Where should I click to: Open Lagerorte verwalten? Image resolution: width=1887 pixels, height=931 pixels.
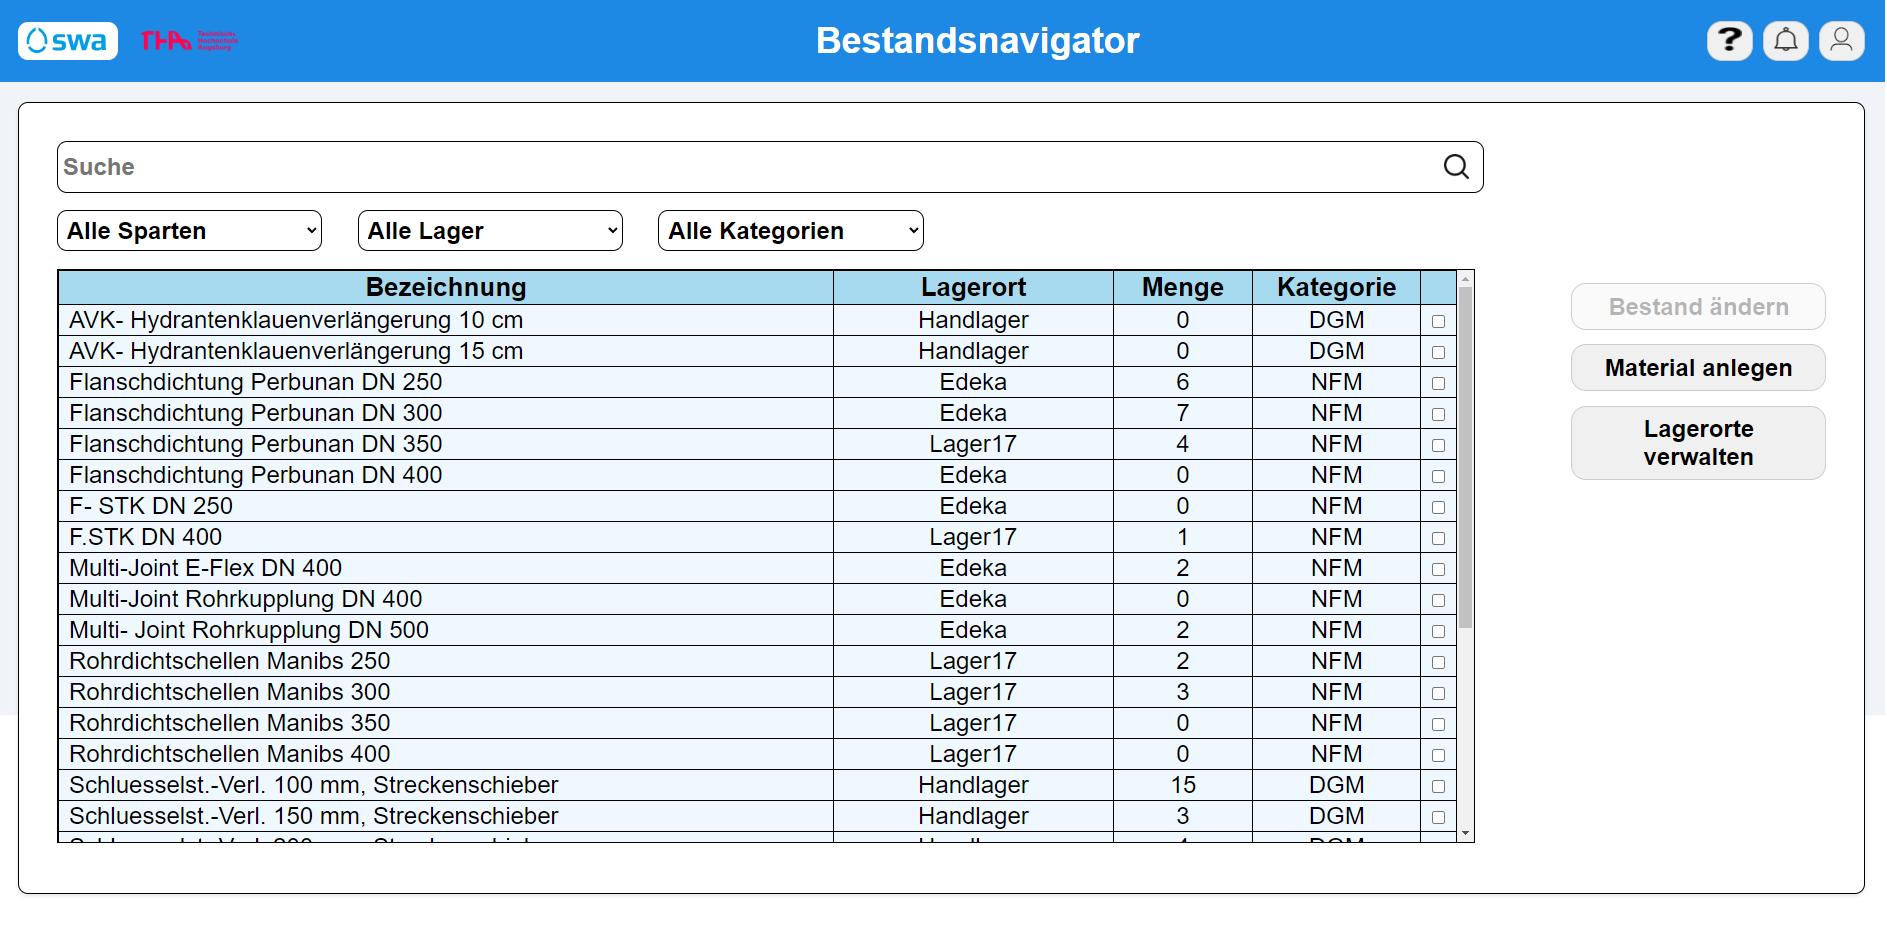point(1697,443)
